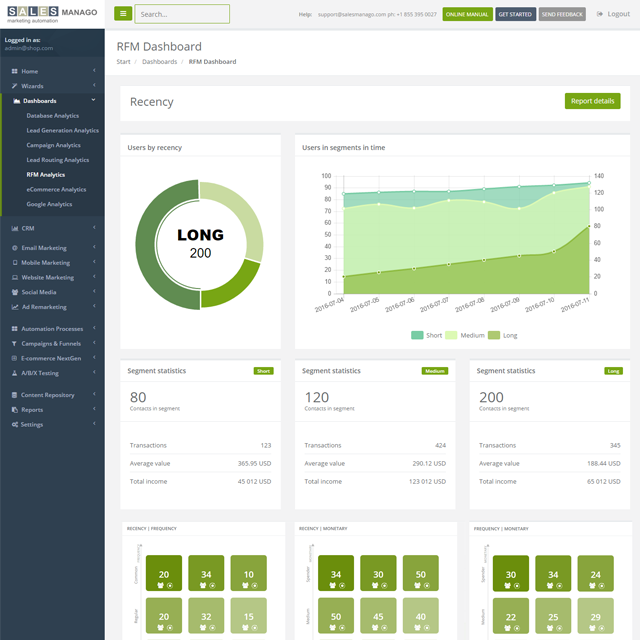
Task: Click the Search input field
Action: pyautogui.click(x=182, y=14)
